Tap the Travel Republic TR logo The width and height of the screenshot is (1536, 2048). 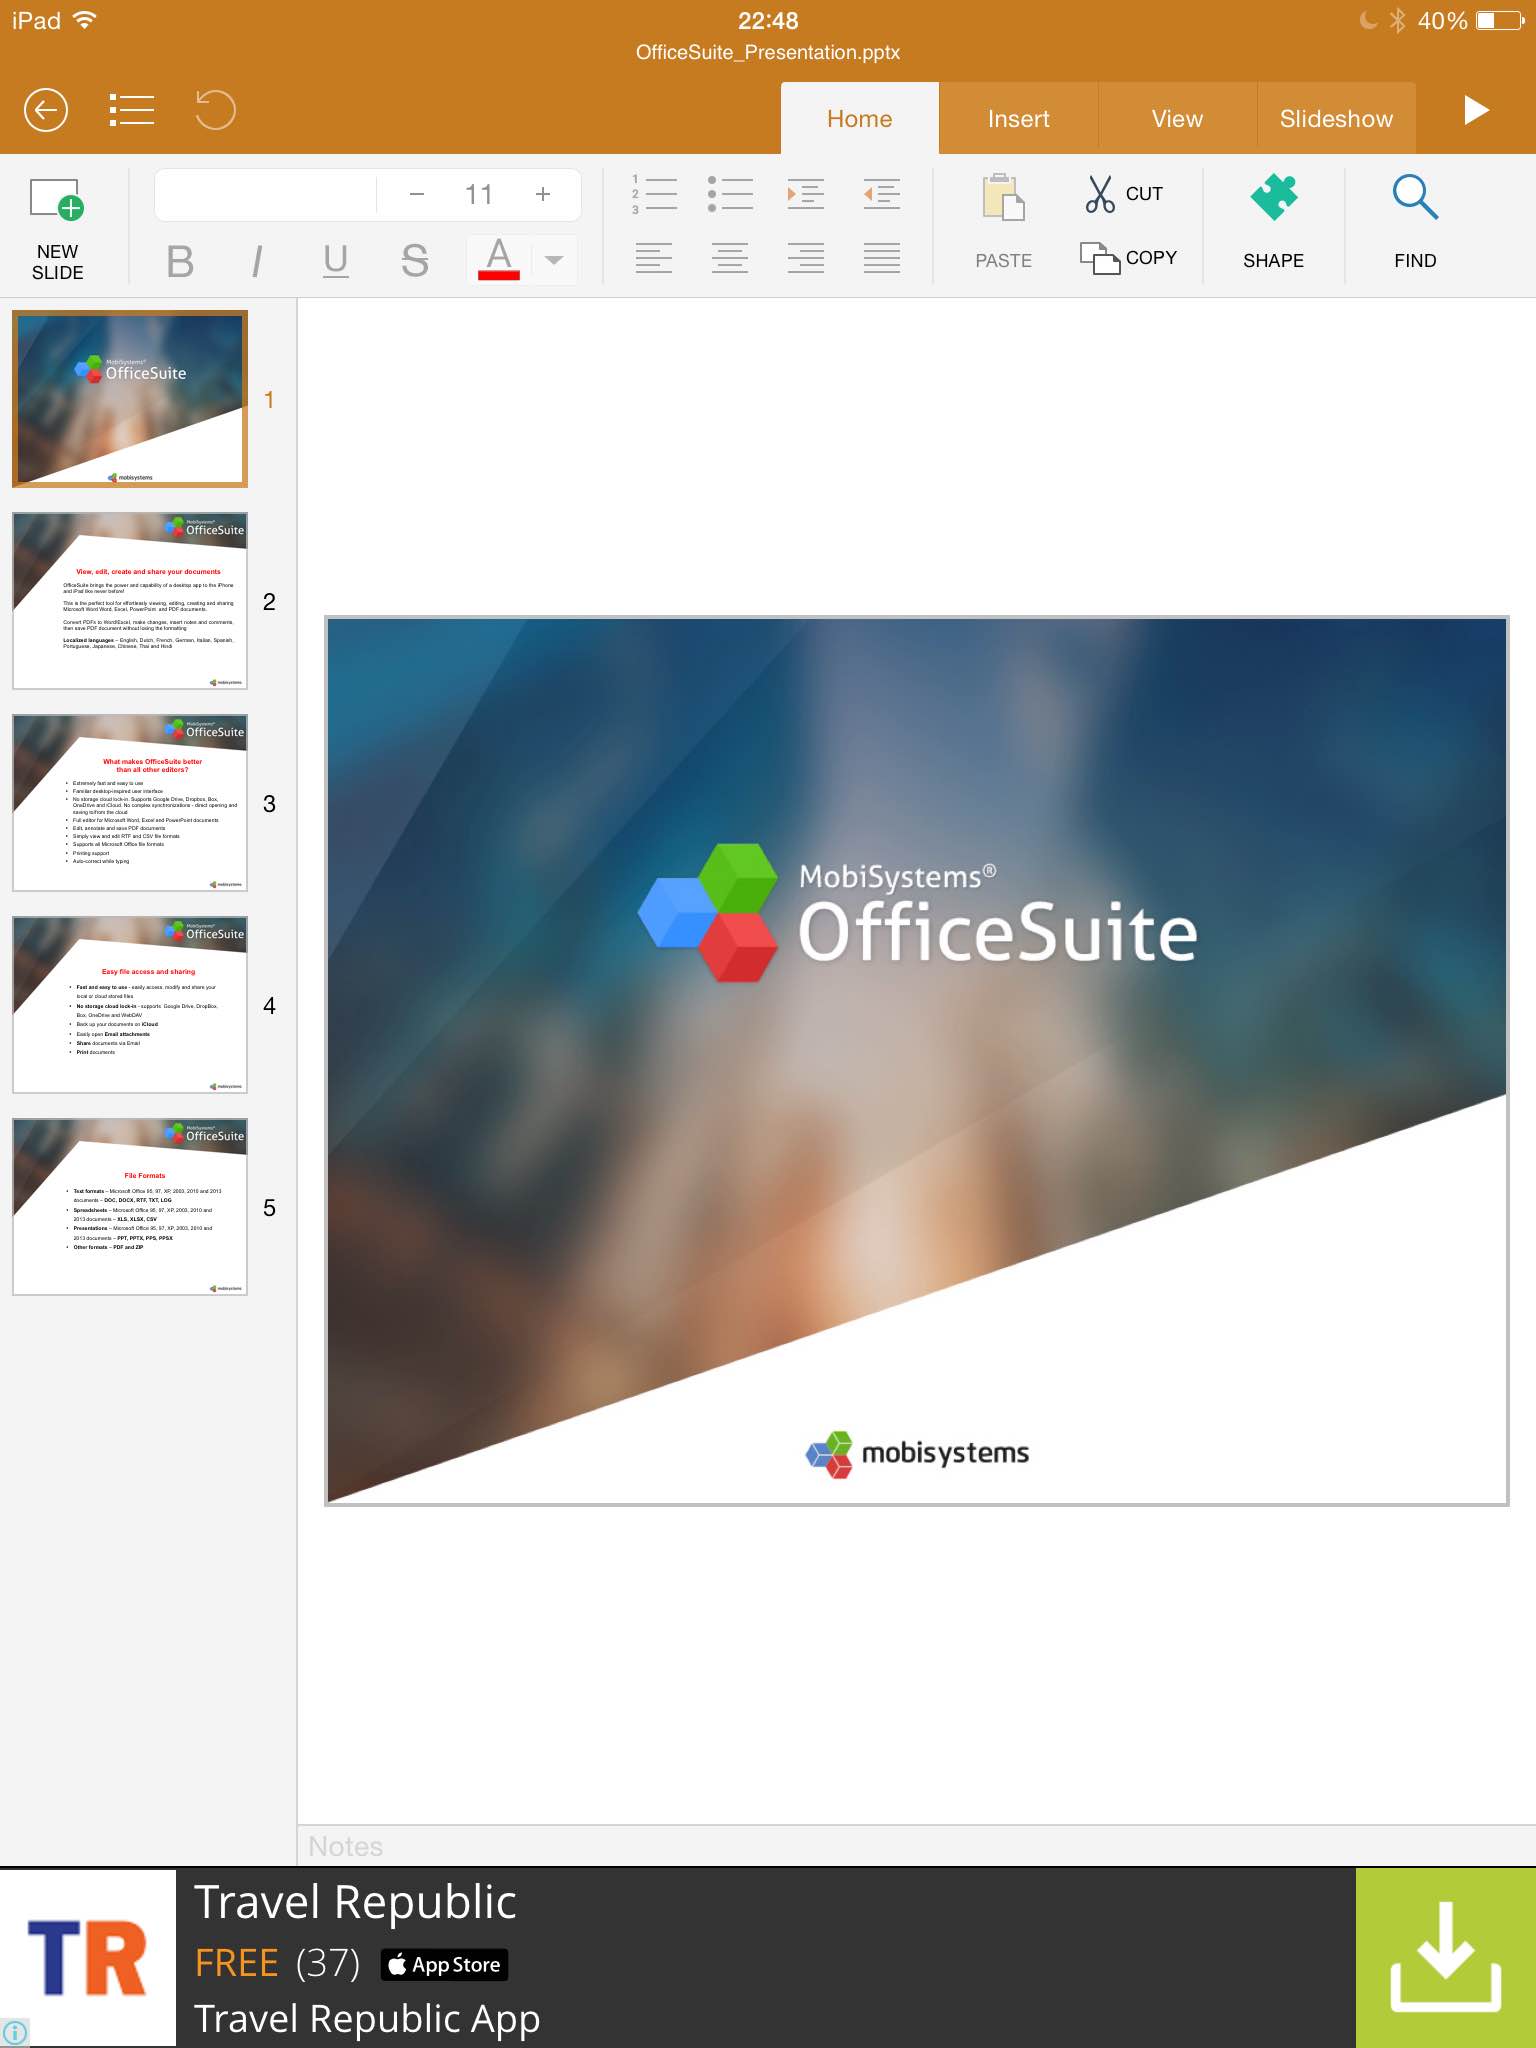(88, 1958)
